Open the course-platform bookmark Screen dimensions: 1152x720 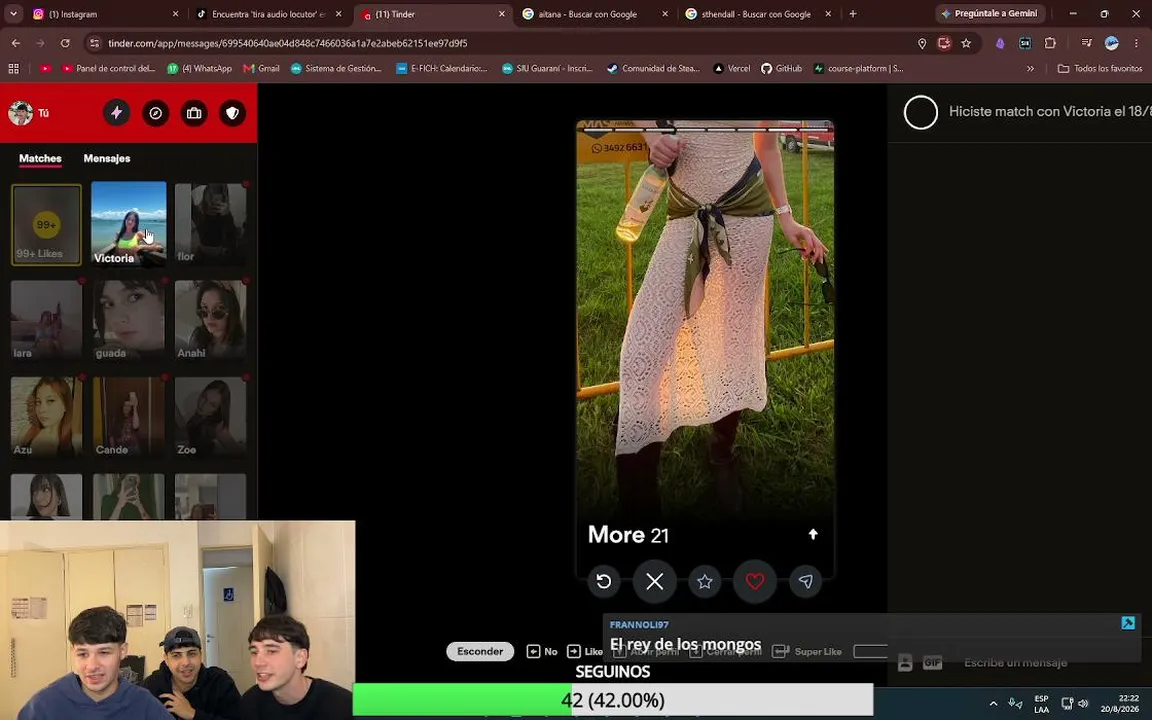point(858,68)
